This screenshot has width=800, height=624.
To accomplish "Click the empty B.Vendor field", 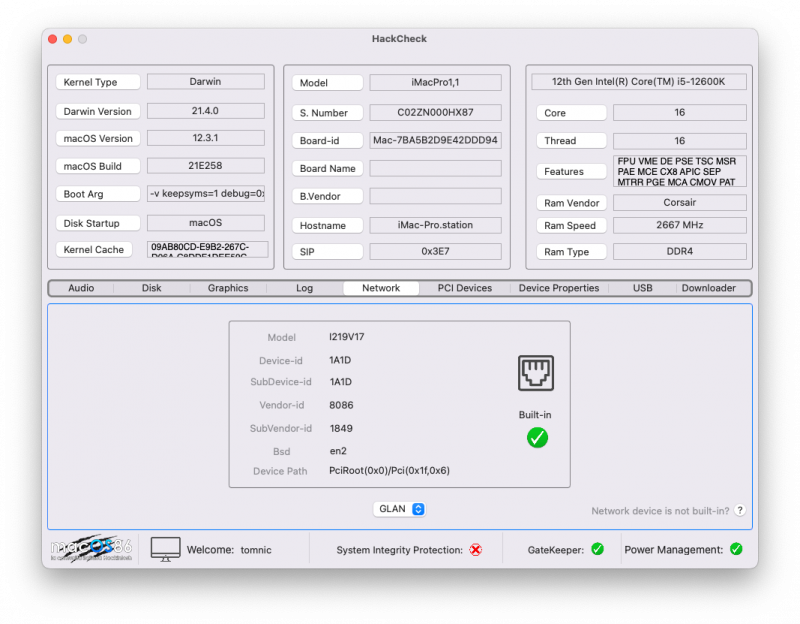I will tap(435, 196).
